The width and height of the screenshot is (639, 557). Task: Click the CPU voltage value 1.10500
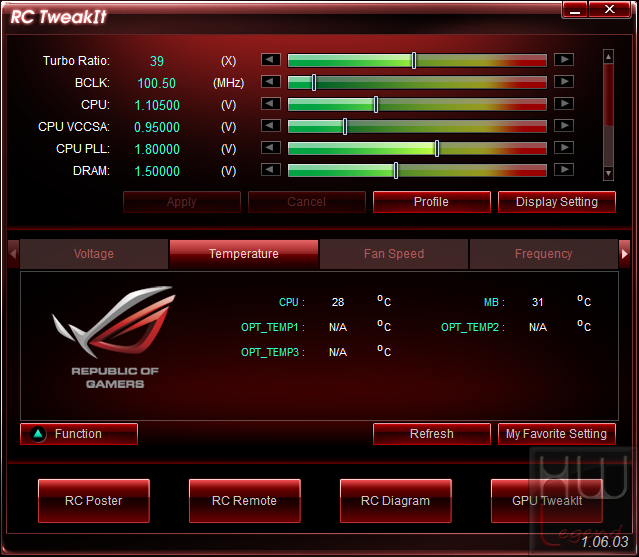click(x=157, y=105)
